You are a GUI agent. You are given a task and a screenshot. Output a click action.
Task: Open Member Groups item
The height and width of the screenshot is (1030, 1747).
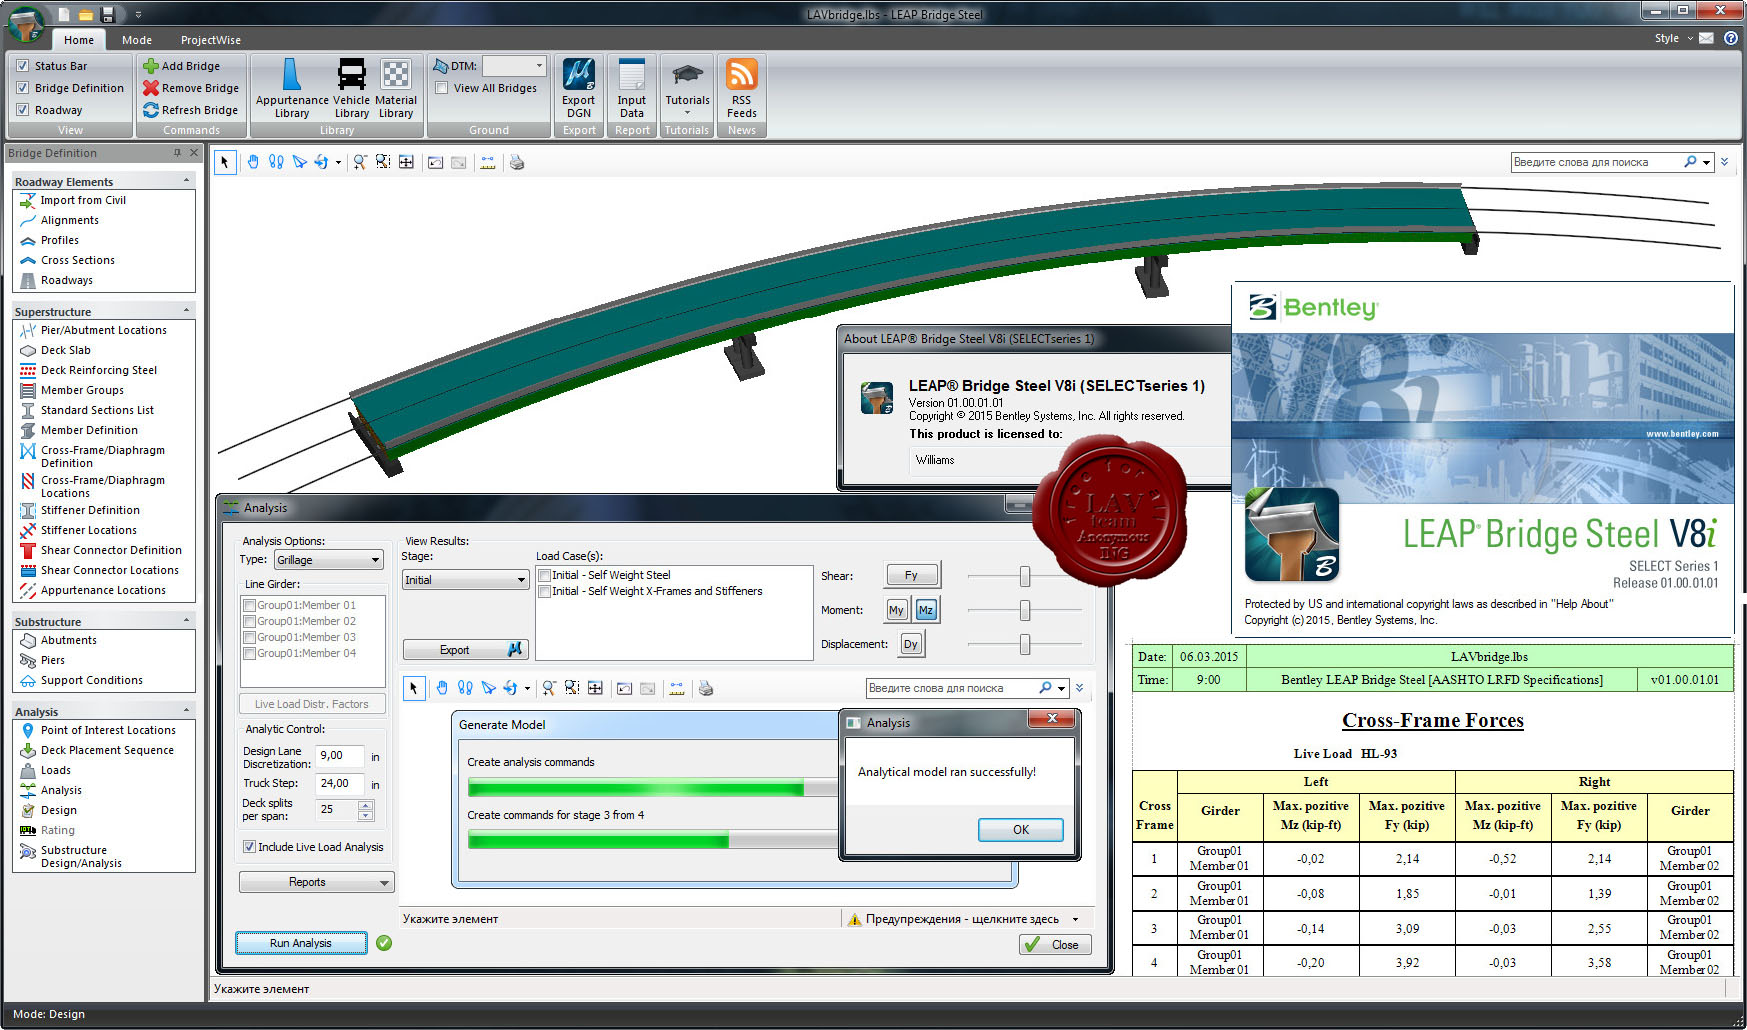[x=72, y=390]
